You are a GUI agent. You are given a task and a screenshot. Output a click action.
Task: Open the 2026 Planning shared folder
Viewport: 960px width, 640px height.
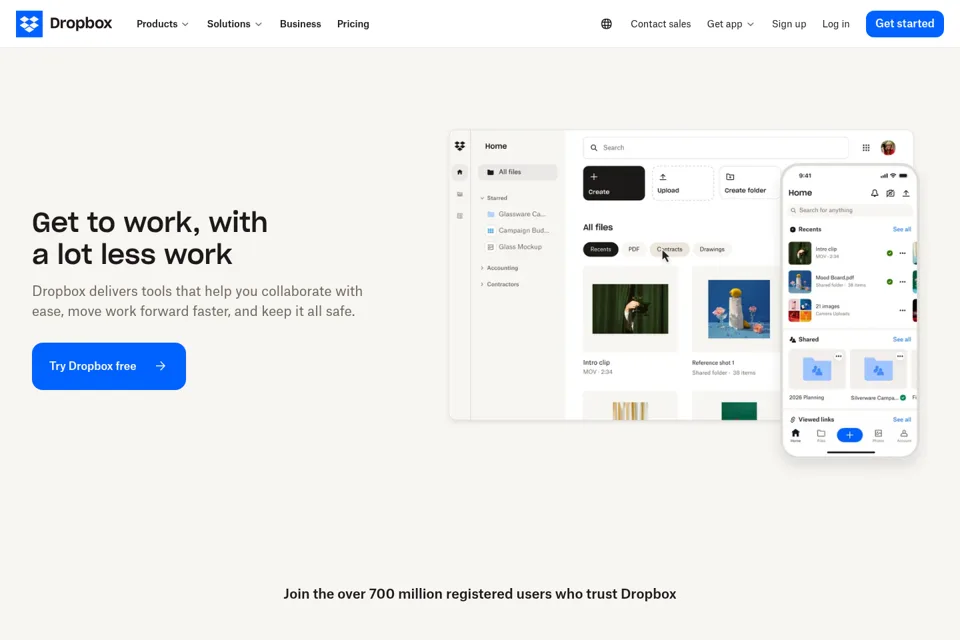pyautogui.click(x=817, y=369)
